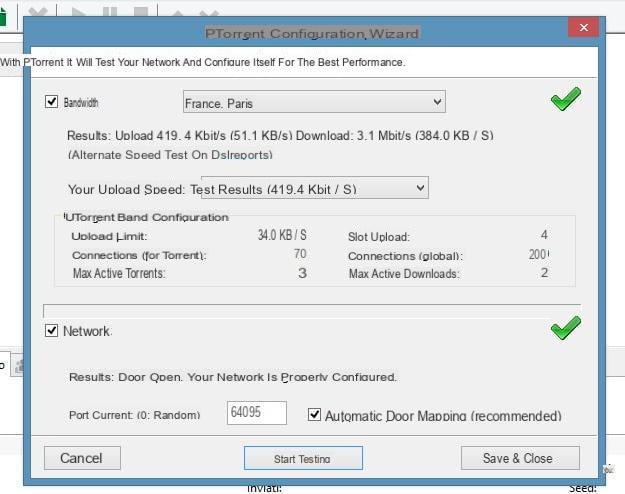Click Start Testing button
Screen dimensions: 625x494
pyautogui.click(x=303, y=458)
